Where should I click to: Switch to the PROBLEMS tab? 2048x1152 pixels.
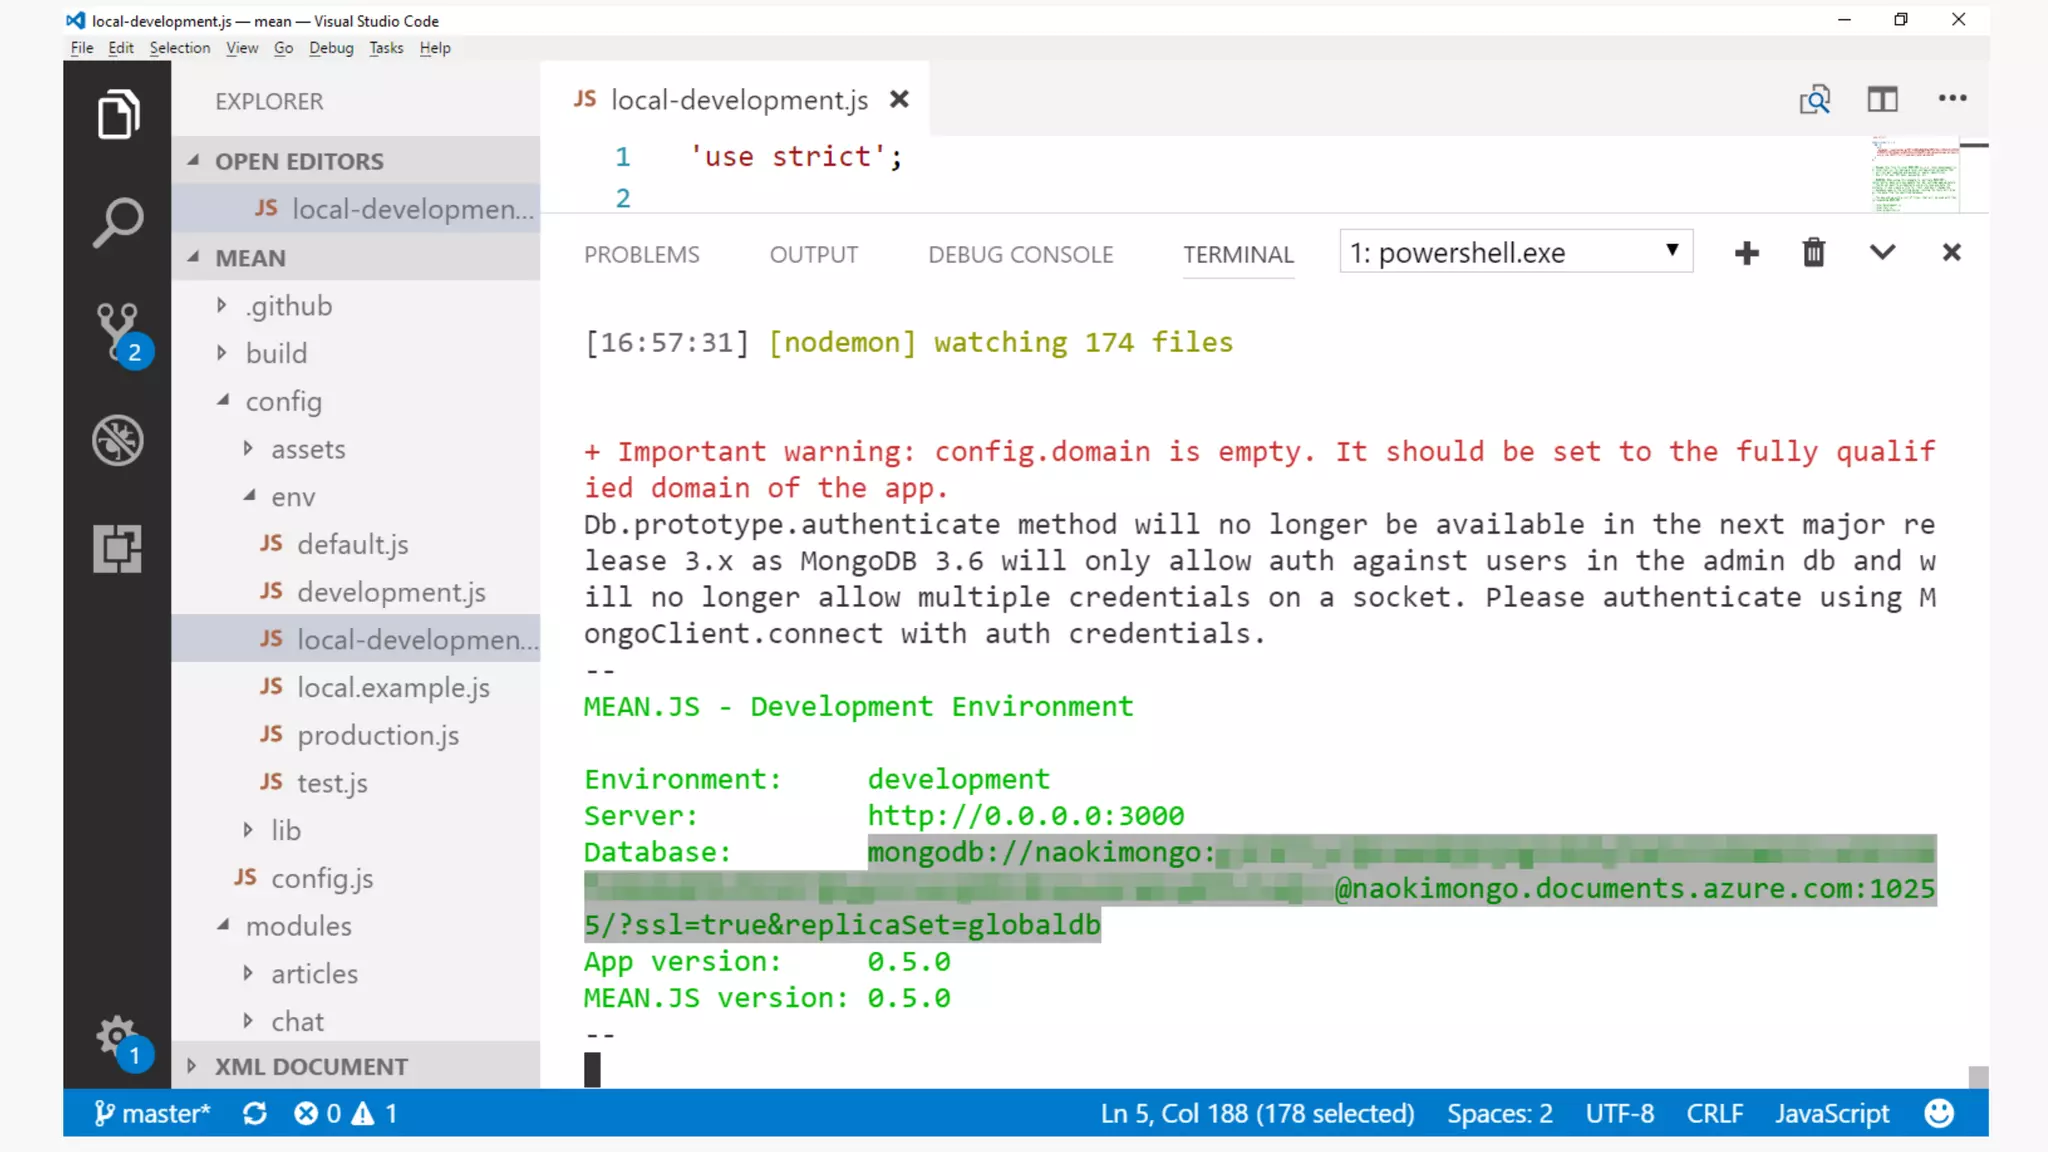tap(641, 255)
